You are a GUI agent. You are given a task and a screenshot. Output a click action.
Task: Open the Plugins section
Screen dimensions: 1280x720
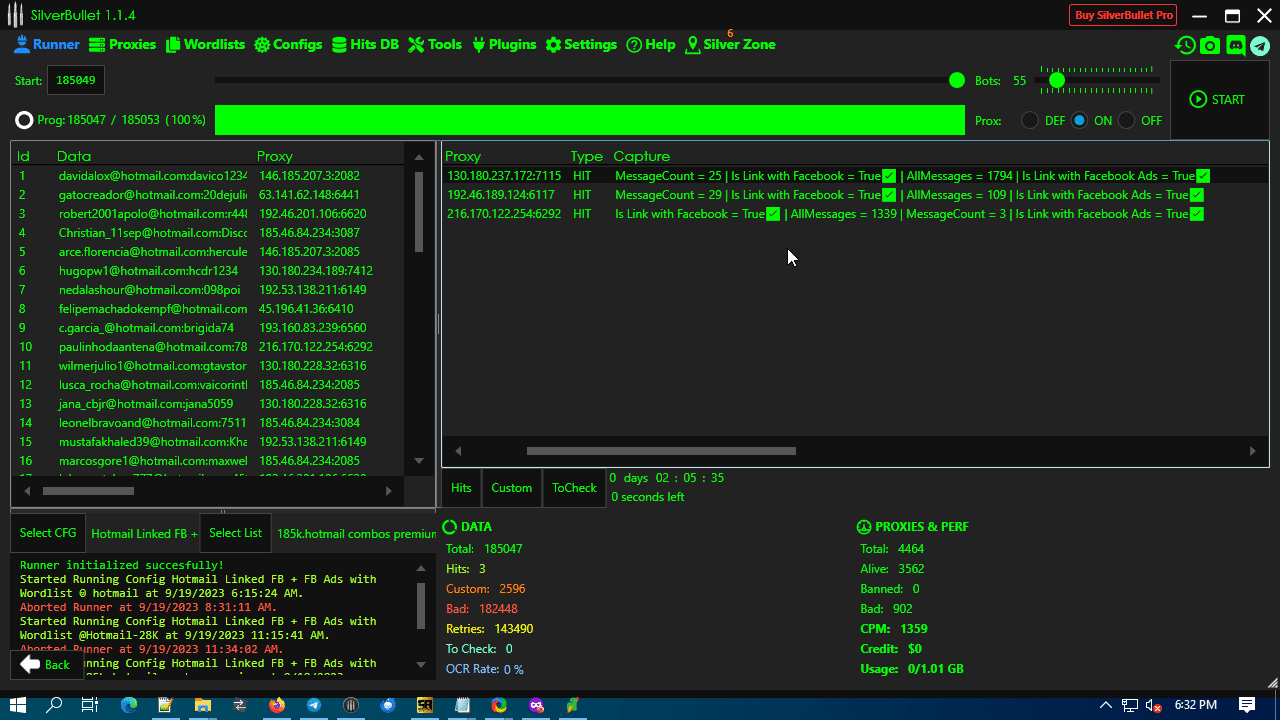504,44
